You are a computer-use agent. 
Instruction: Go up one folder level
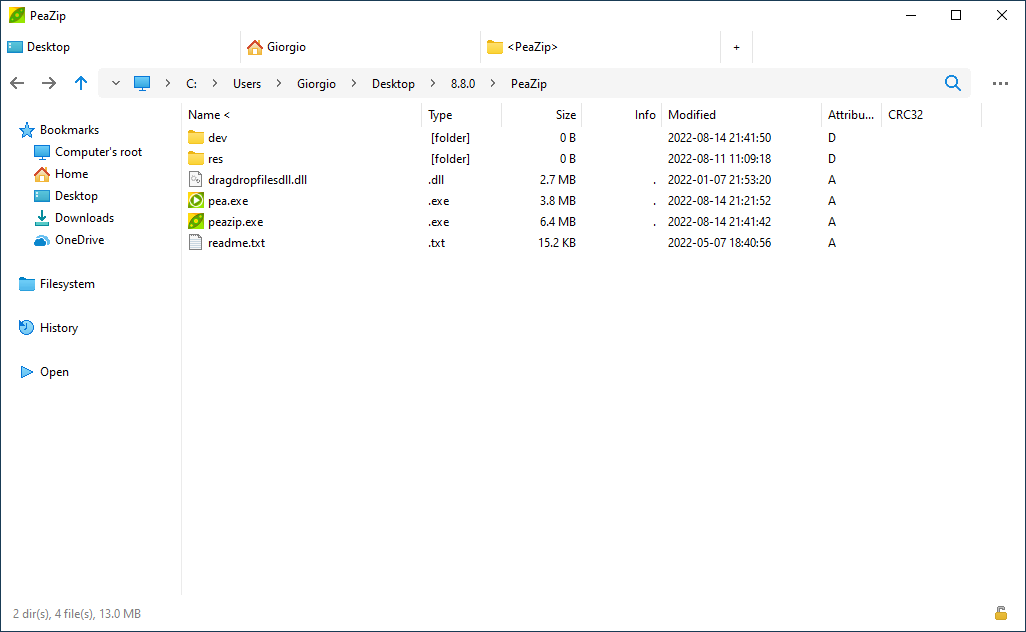tap(80, 83)
